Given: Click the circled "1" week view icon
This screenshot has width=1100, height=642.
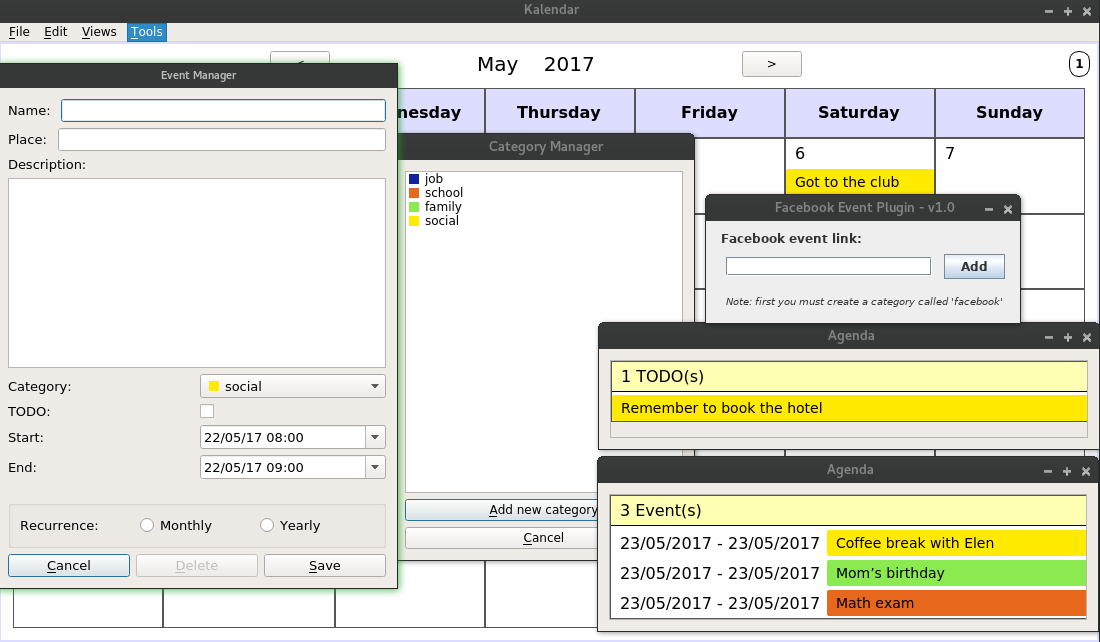Looking at the screenshot, I should [x=1078, y=64].
